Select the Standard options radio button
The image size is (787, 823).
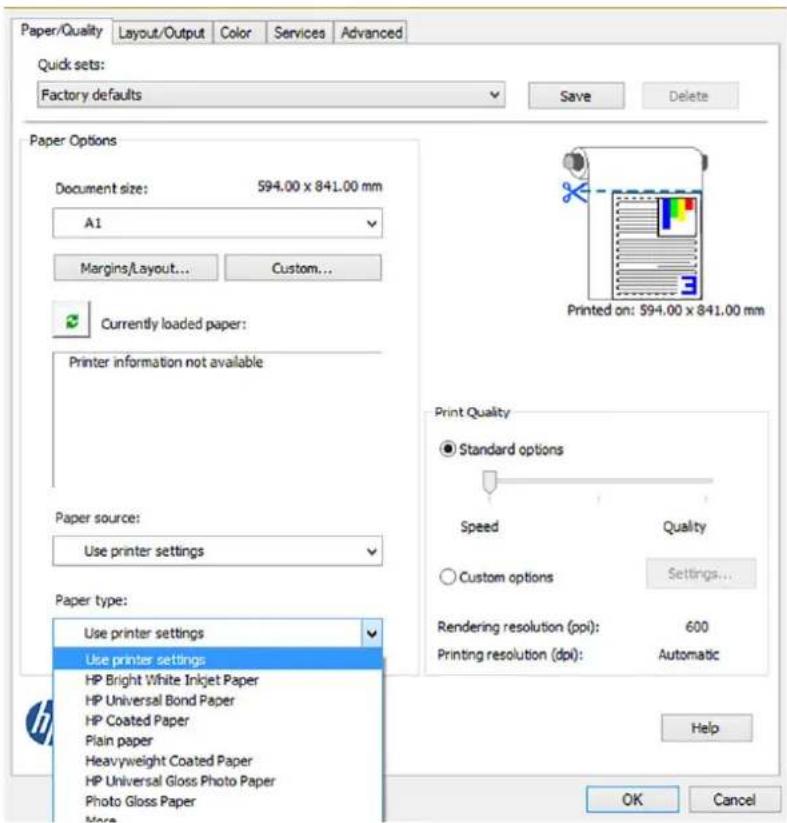[x=447, y=449]
